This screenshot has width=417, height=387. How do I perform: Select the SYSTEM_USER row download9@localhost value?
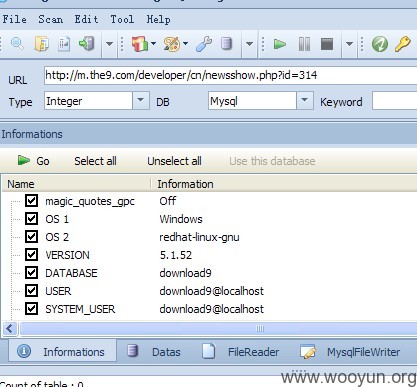pyautogui.click(x=211, y=309)
